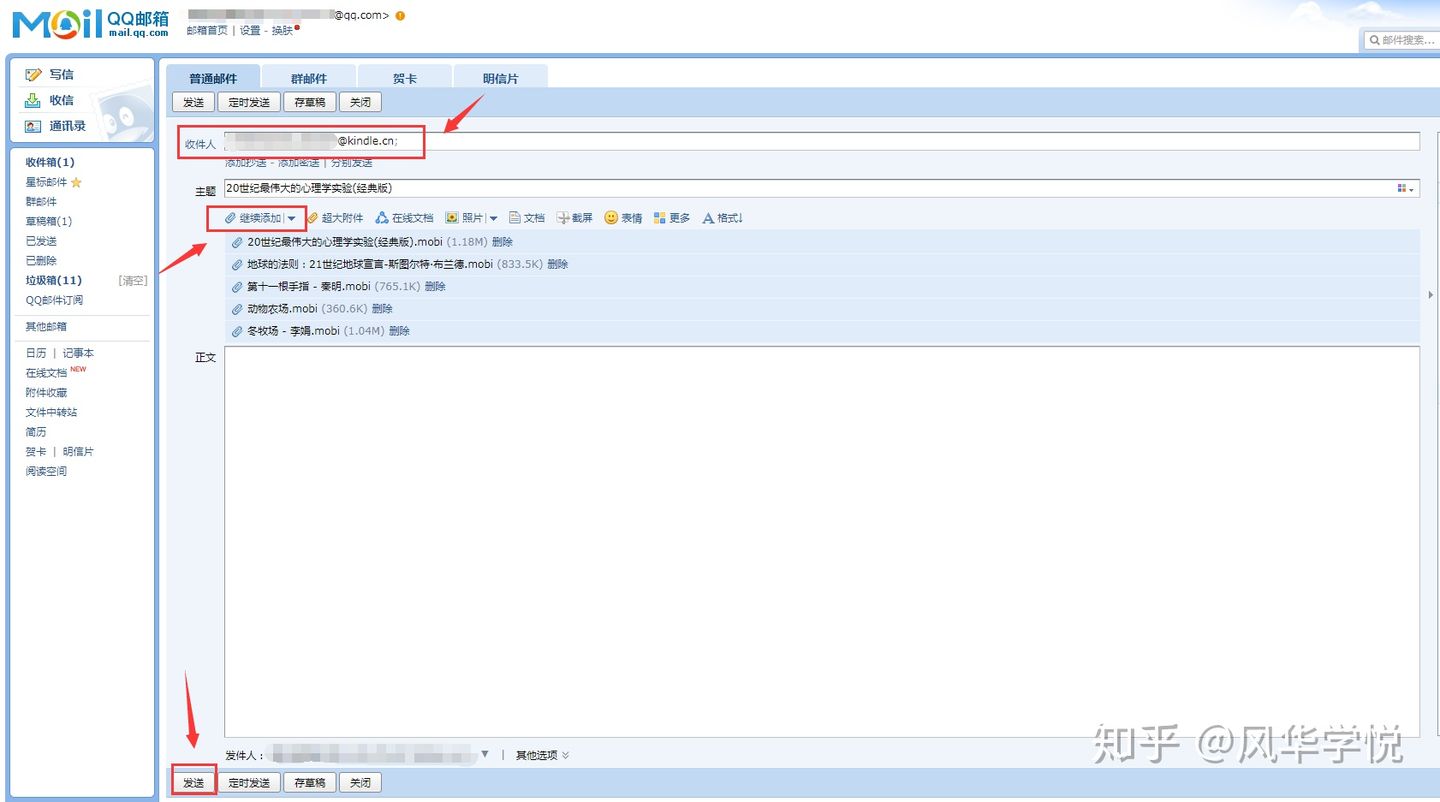Click the 照片 photo icon
Screen dimensions: 1440x802
[452, 218]
